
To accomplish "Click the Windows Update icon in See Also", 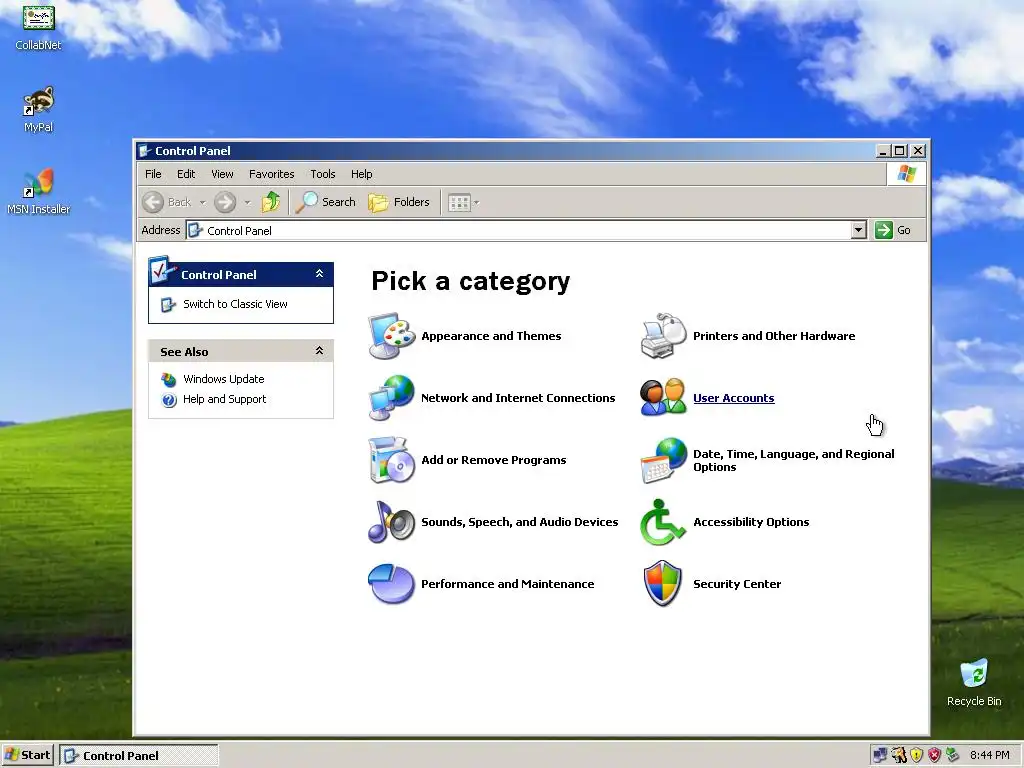I will coord(168,379).
